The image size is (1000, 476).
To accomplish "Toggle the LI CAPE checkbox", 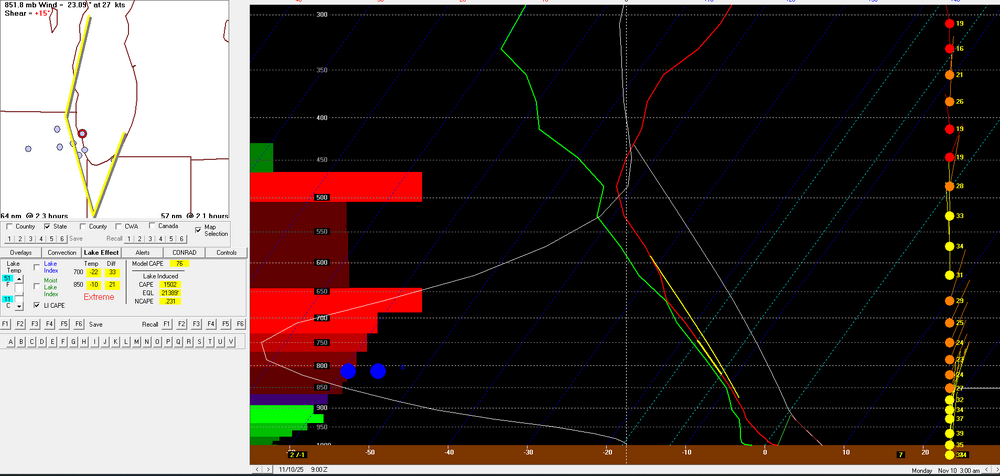I will click(x=38, y=305).
